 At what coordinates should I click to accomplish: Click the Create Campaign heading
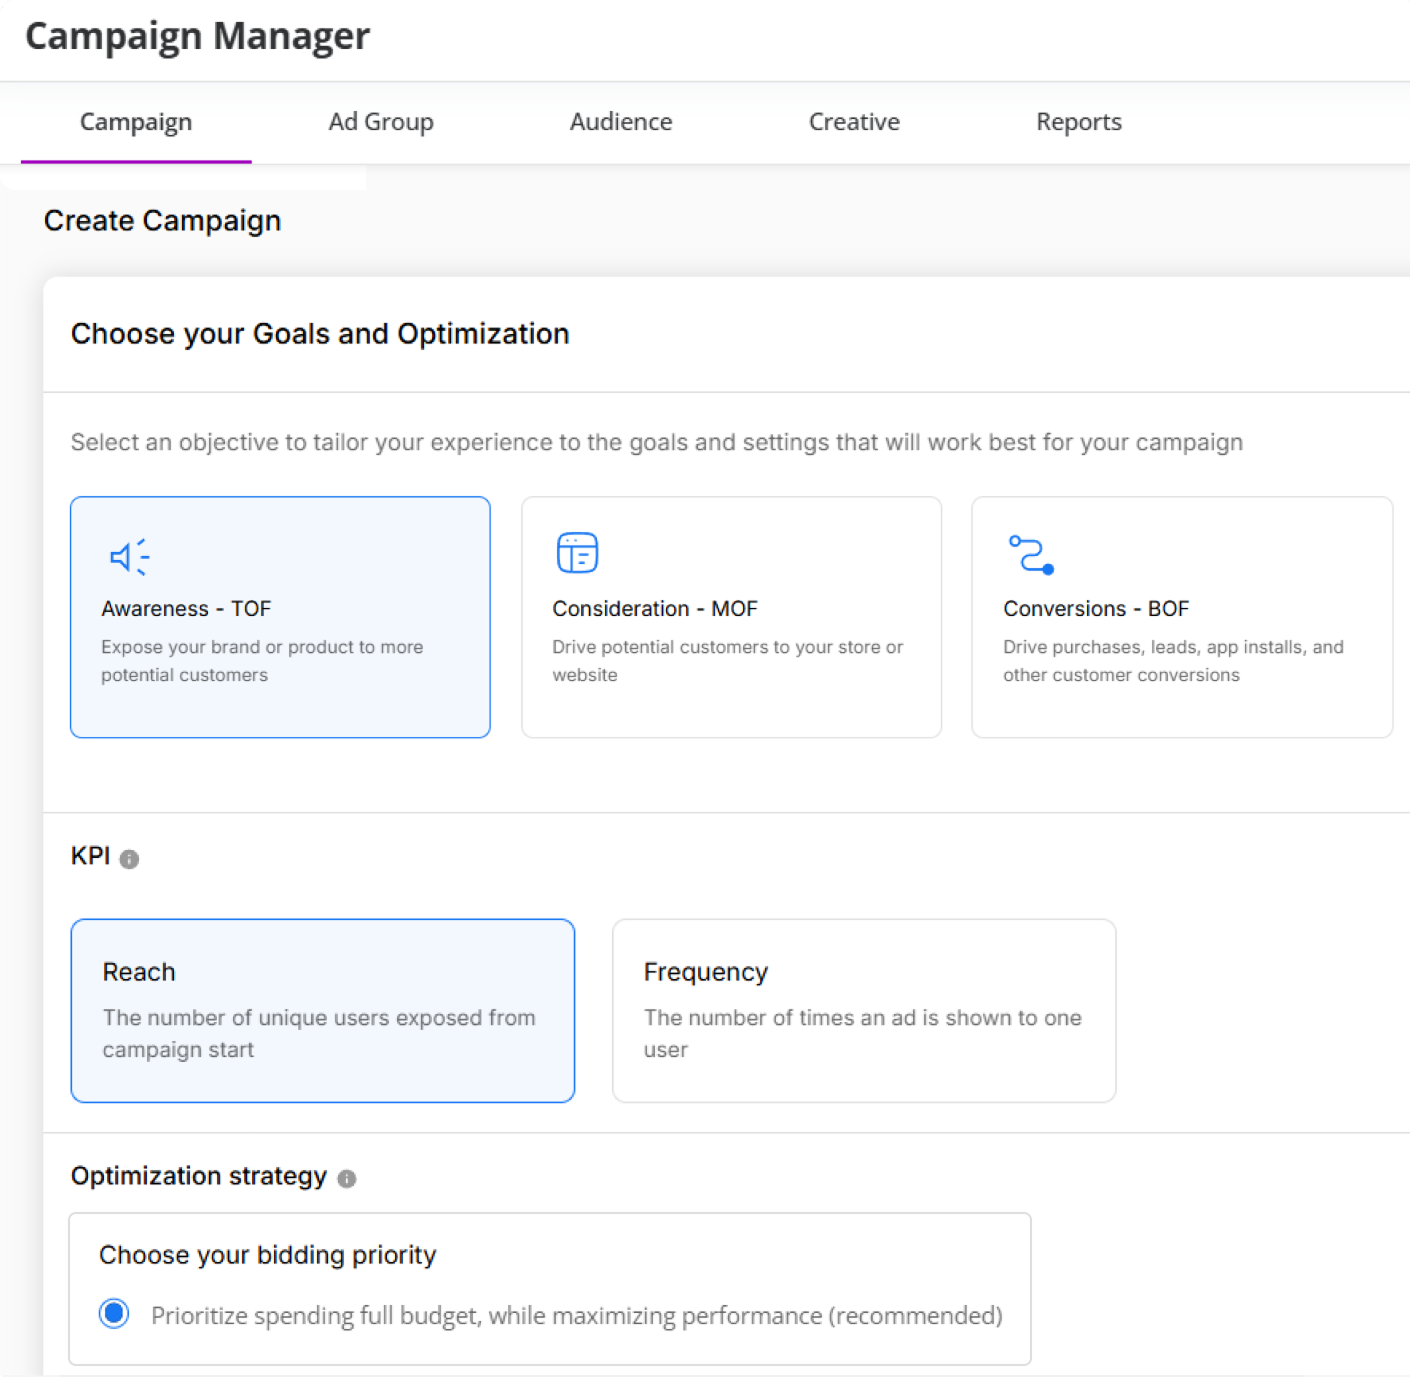[x=162, y=221]
